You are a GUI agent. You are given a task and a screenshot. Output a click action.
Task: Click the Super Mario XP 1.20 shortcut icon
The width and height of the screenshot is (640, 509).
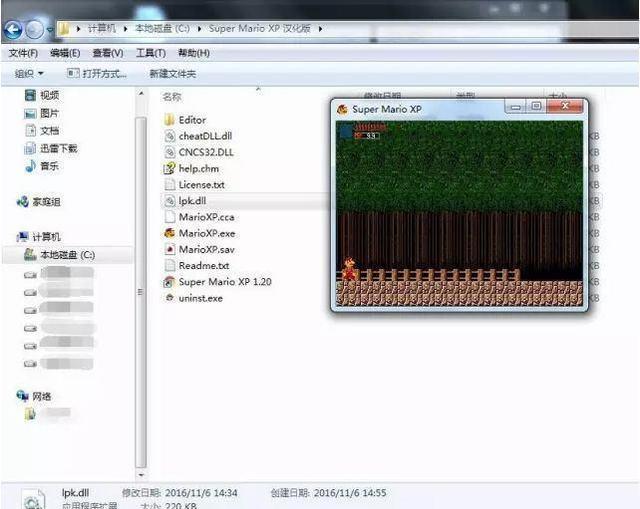(x=169, y=282)
